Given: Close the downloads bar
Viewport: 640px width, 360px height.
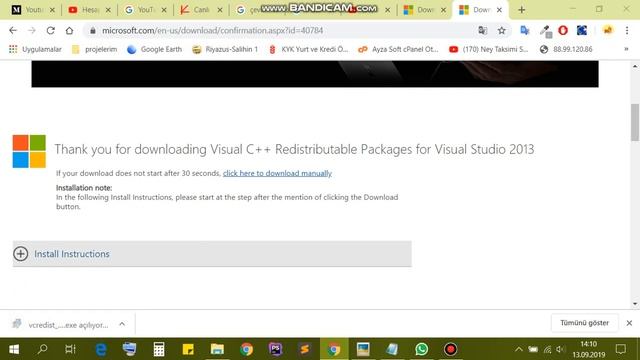Looking at the screenshot, I should (629, 323).
